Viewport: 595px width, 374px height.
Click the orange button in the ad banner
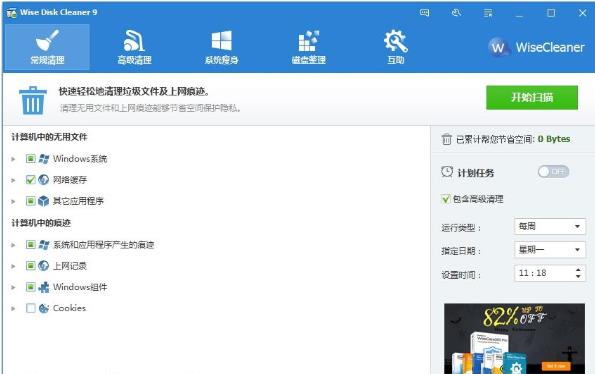556,366
